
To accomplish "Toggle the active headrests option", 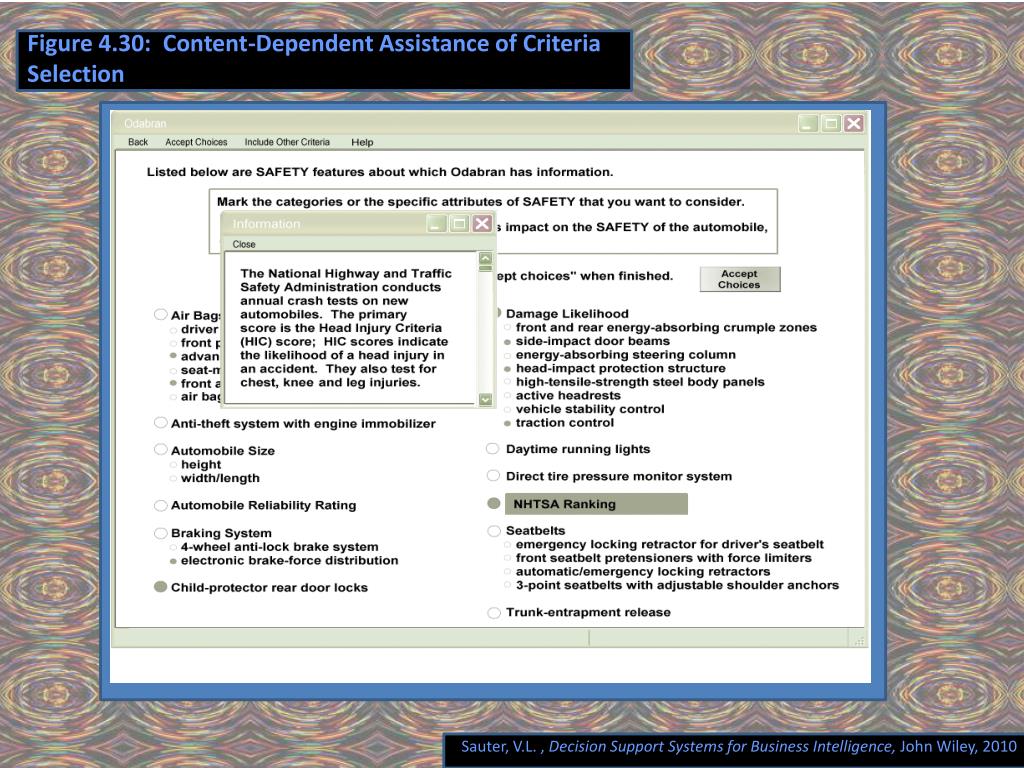I will click(507, 396).
